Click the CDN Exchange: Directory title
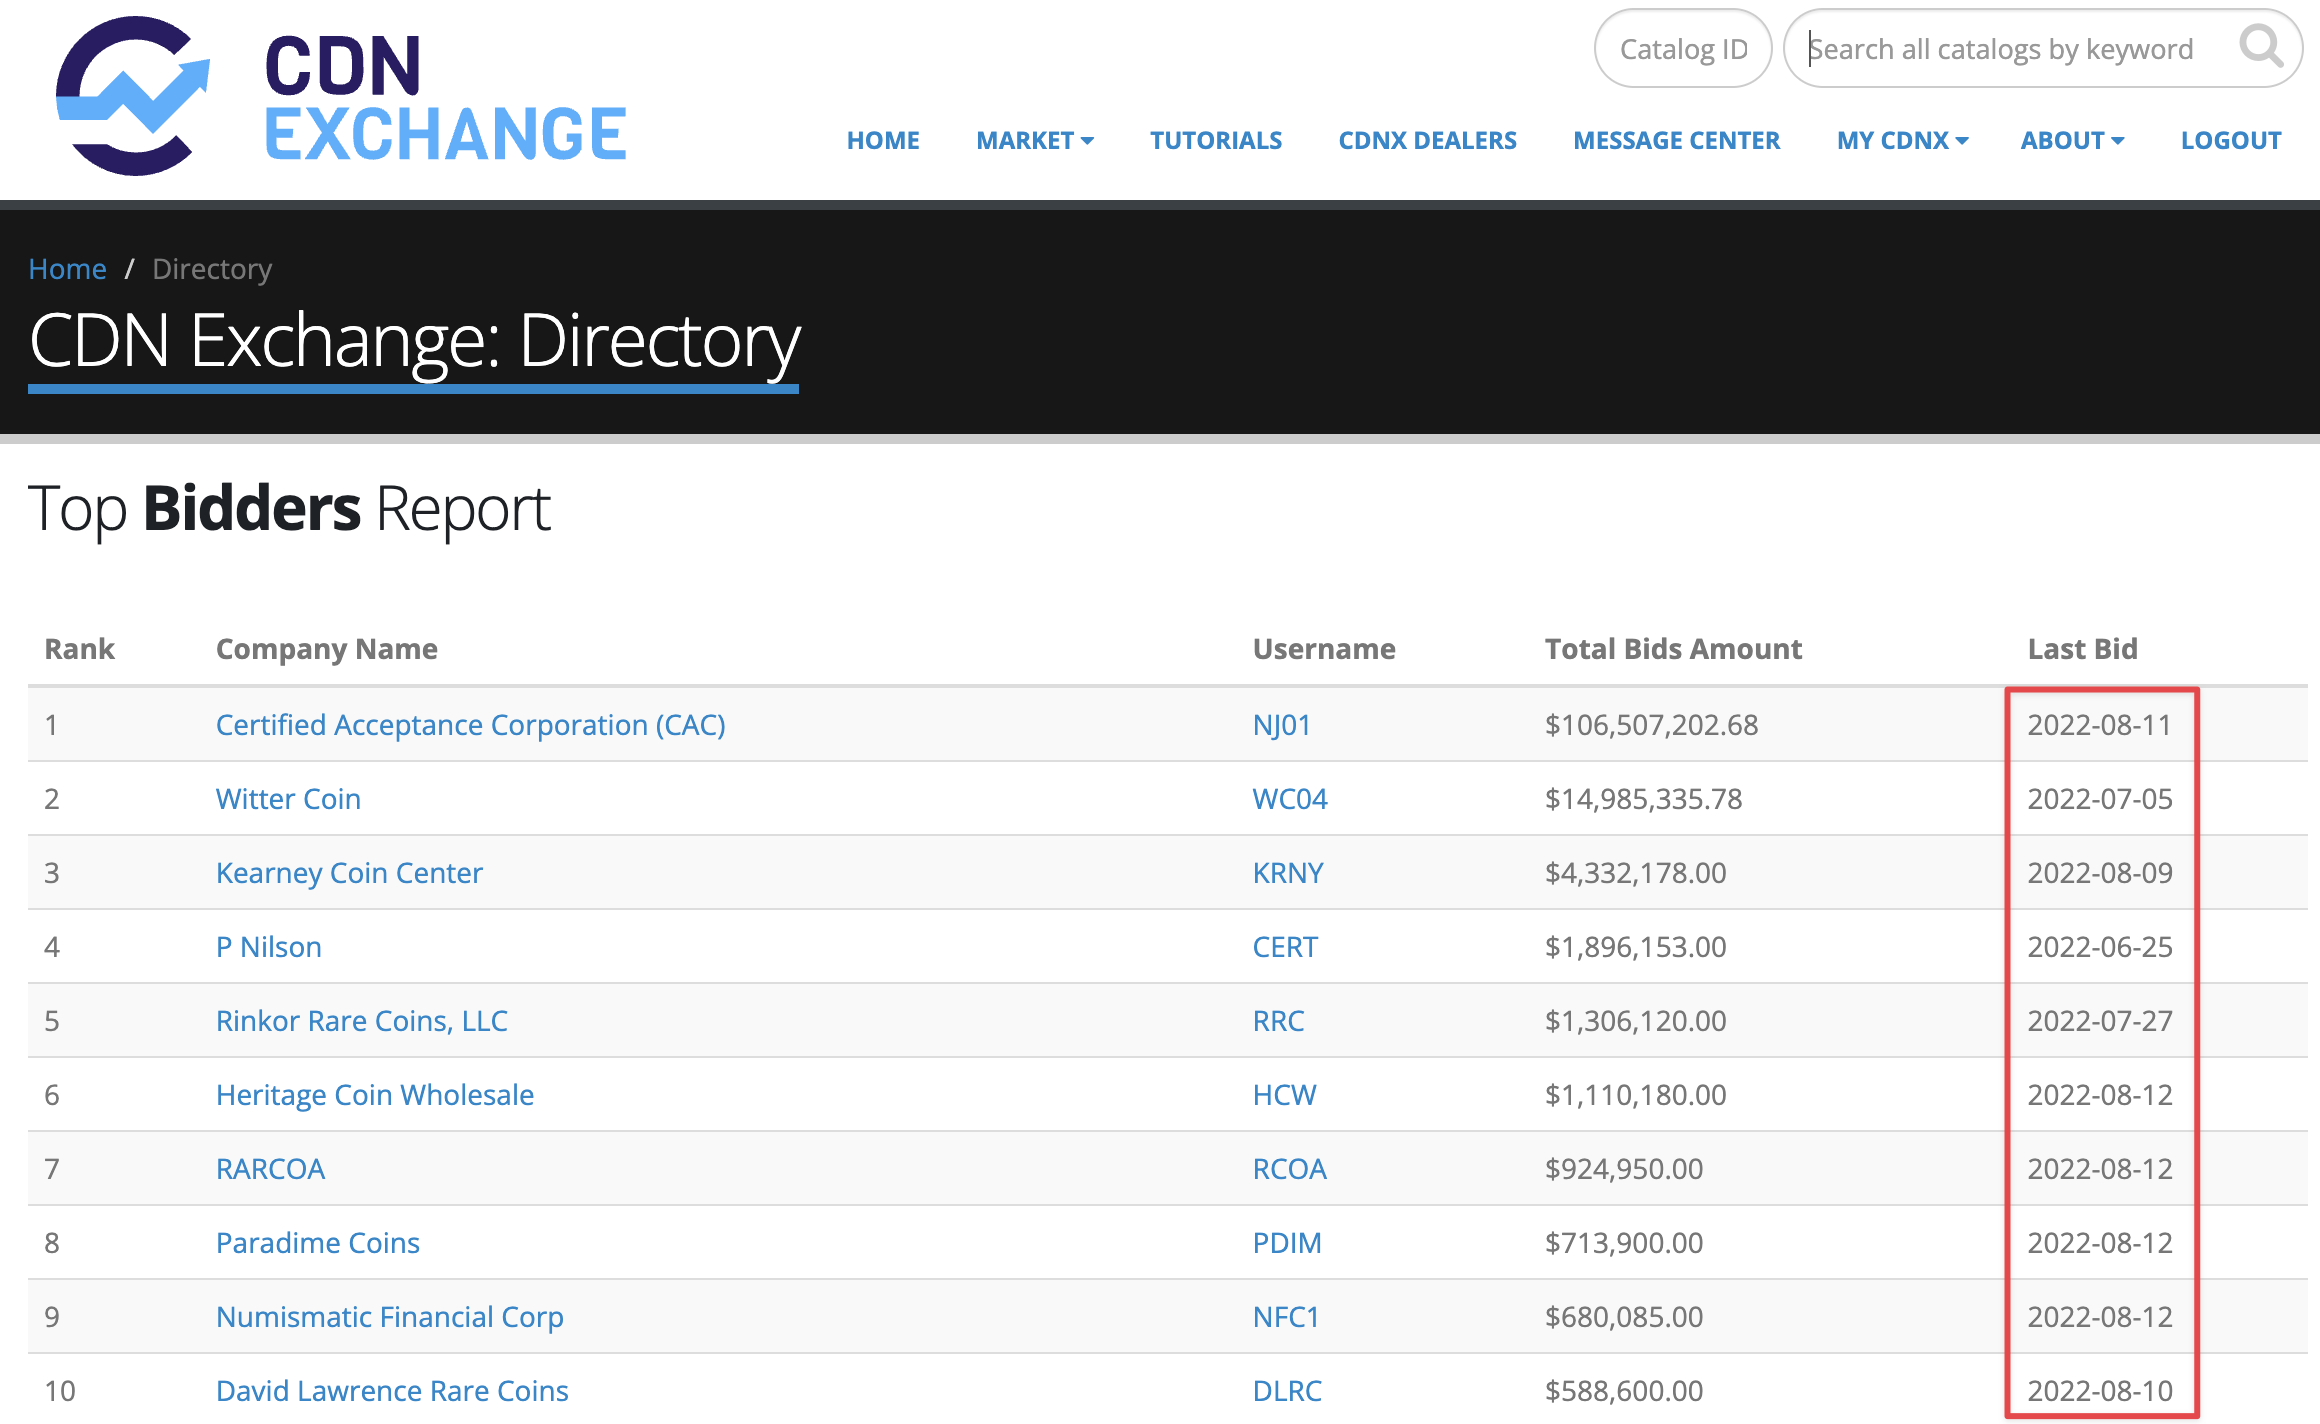This screenshot has height=1424, width=2320. pos(414,343)
